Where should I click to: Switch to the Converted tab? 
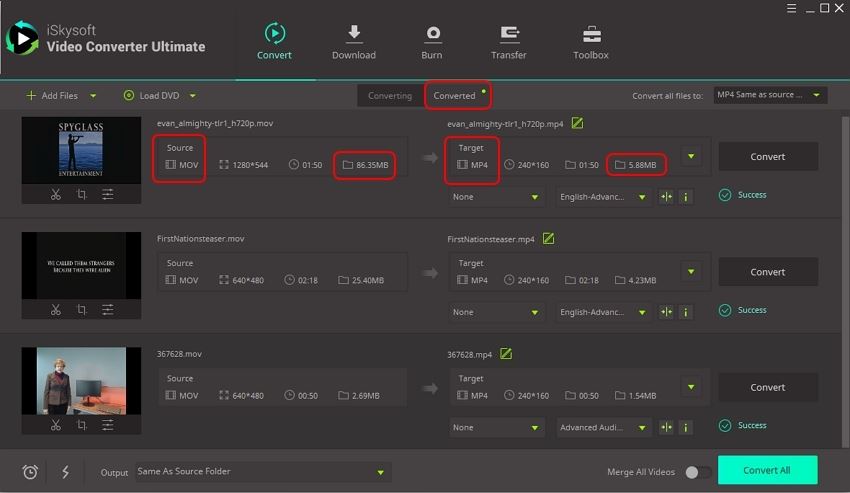[455, 96]
